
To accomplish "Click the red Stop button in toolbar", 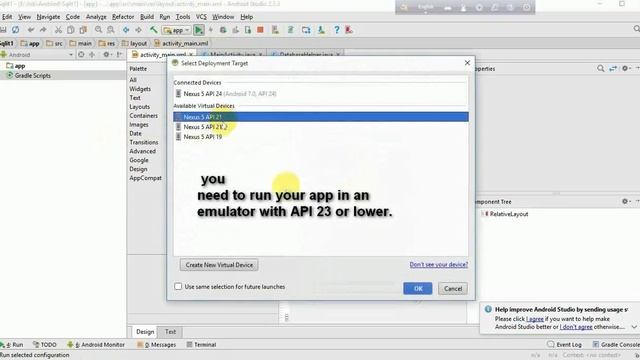I will coord(260,30).
